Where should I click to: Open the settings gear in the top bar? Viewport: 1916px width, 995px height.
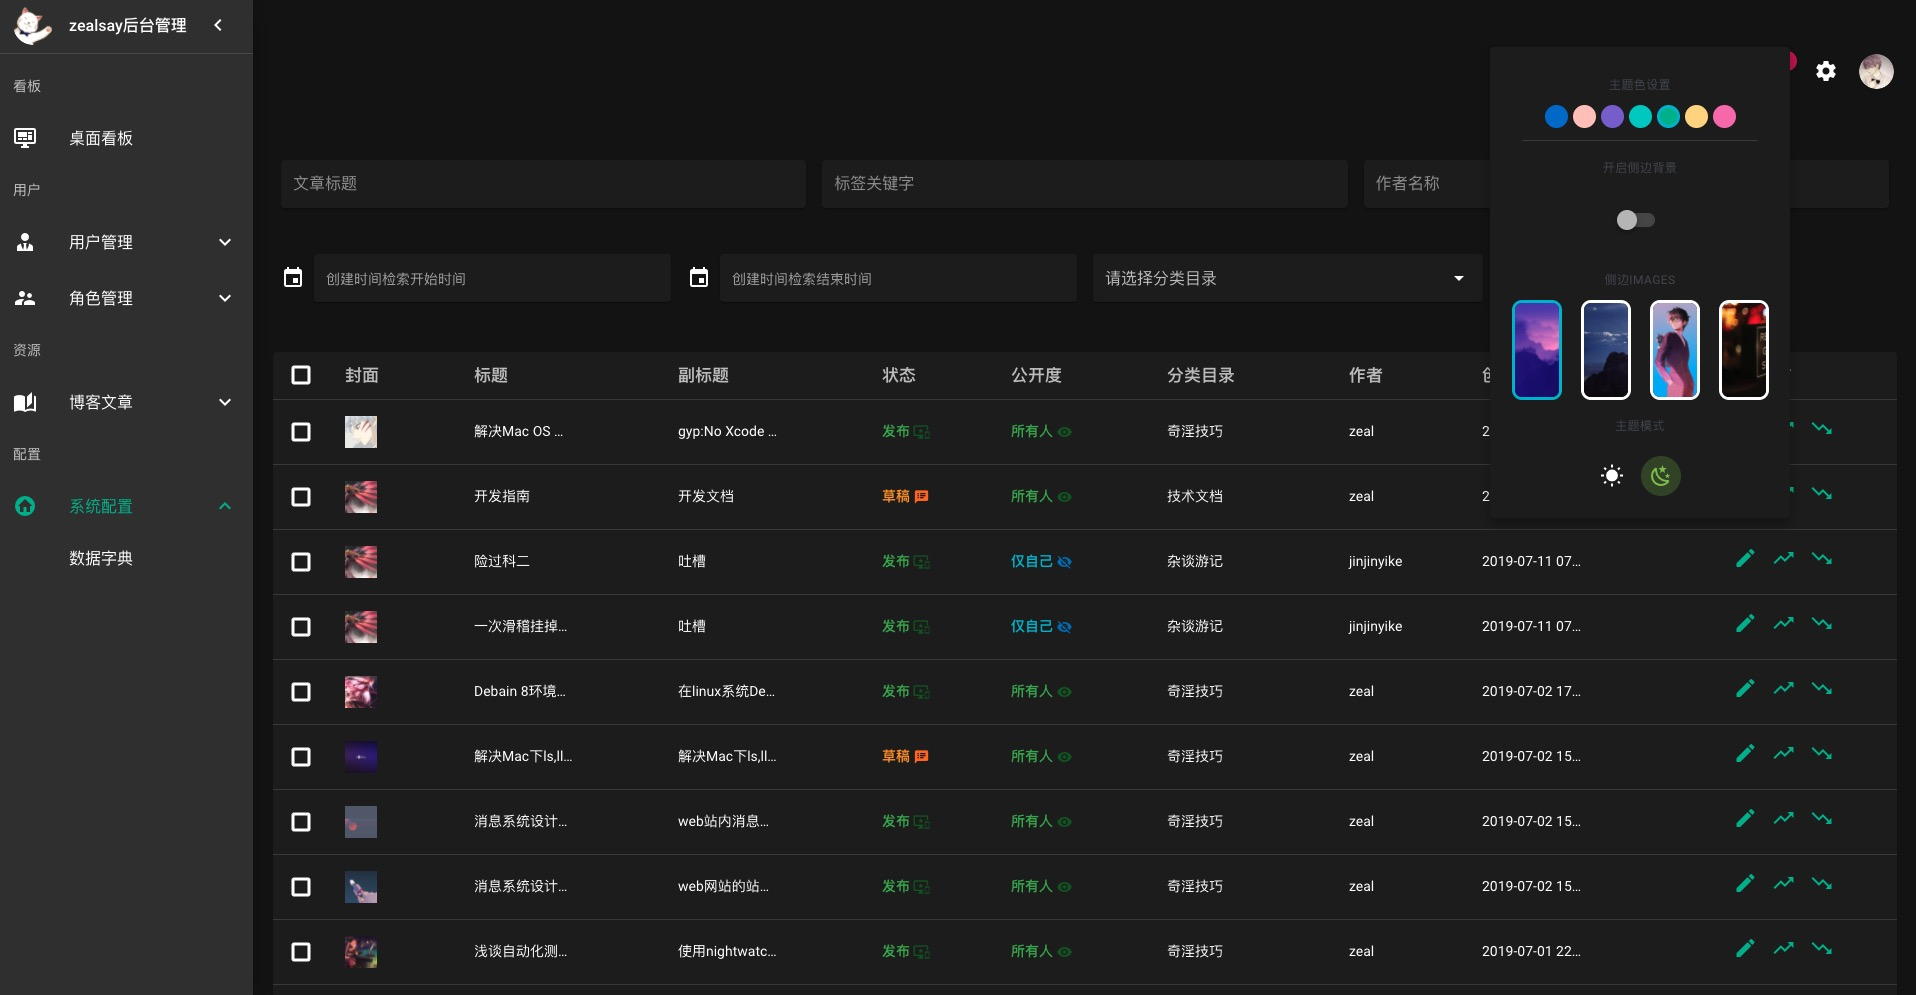click(1826, 71)
